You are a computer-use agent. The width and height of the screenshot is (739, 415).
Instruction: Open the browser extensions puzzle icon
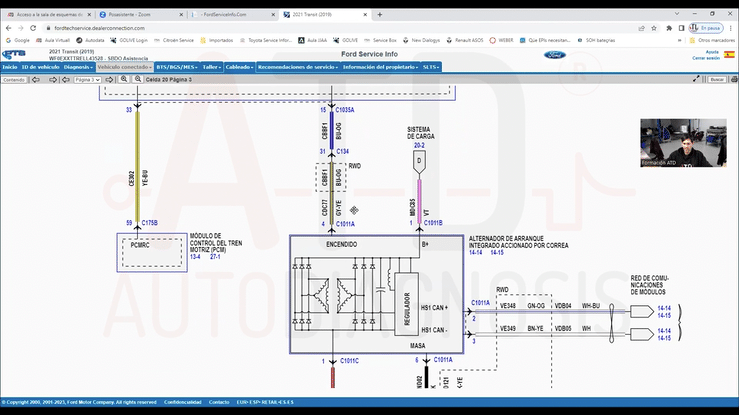point(669,28)
